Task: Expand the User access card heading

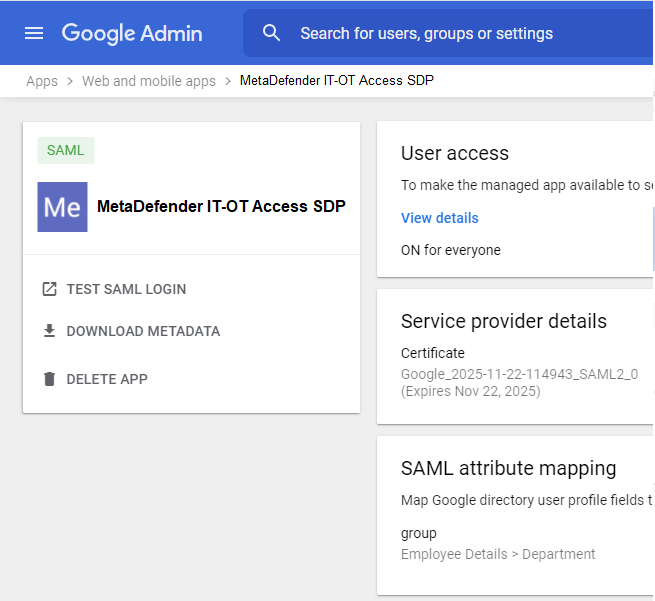Action: (455, 153)
